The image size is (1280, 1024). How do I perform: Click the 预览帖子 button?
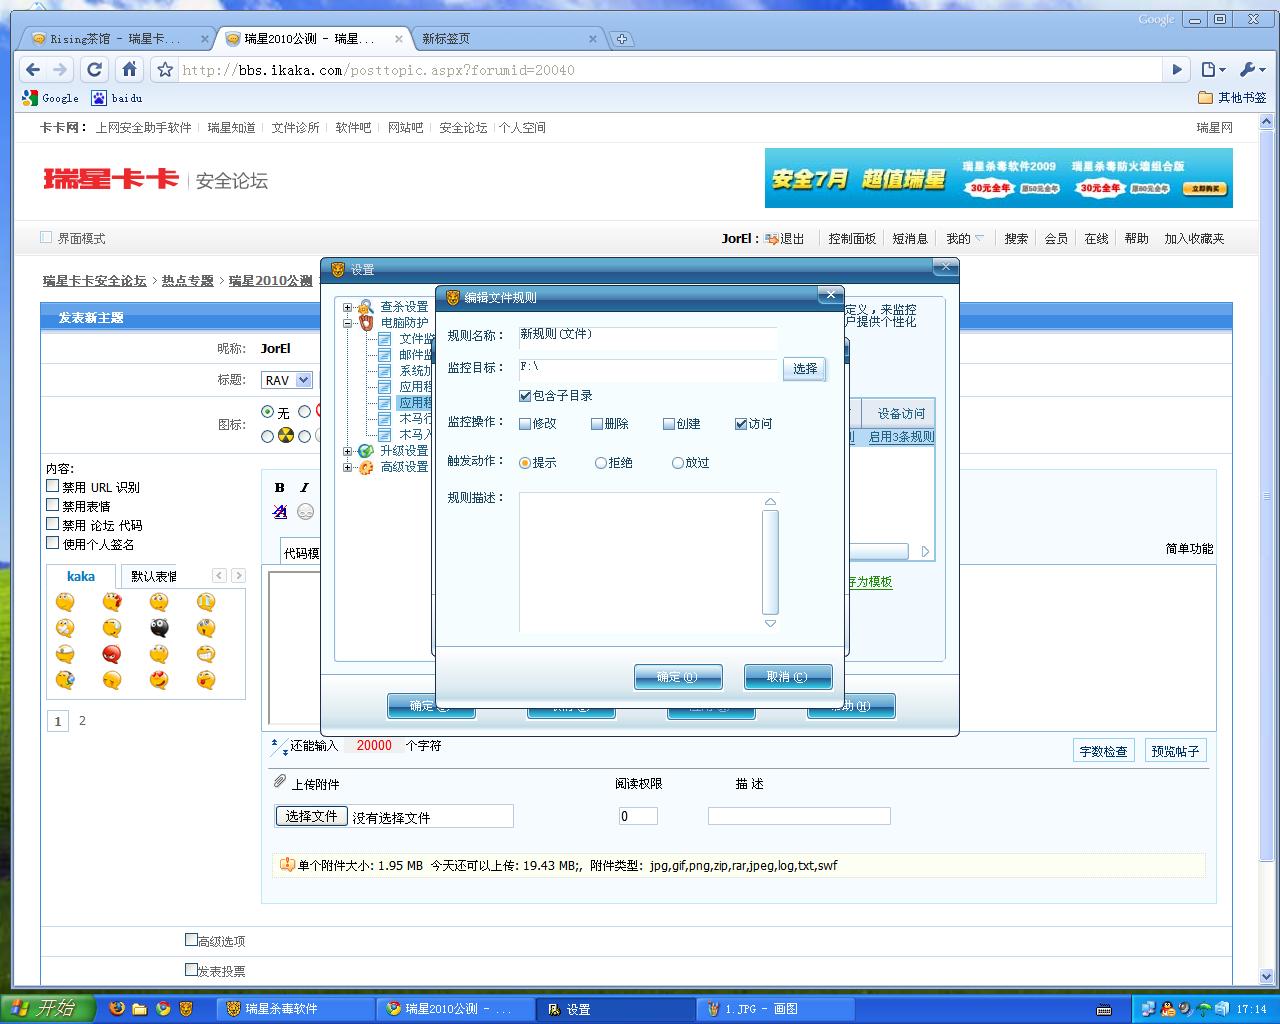click(1175, 751)
